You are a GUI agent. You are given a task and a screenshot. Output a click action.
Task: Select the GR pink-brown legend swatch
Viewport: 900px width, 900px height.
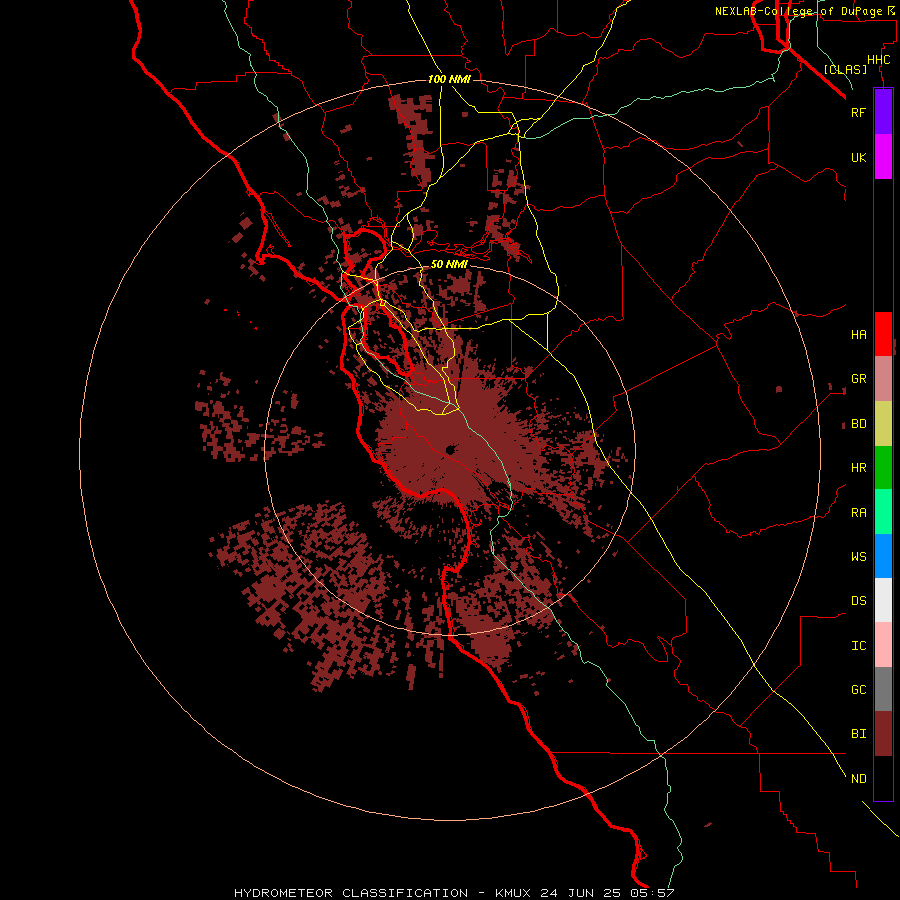click(883, 379)
